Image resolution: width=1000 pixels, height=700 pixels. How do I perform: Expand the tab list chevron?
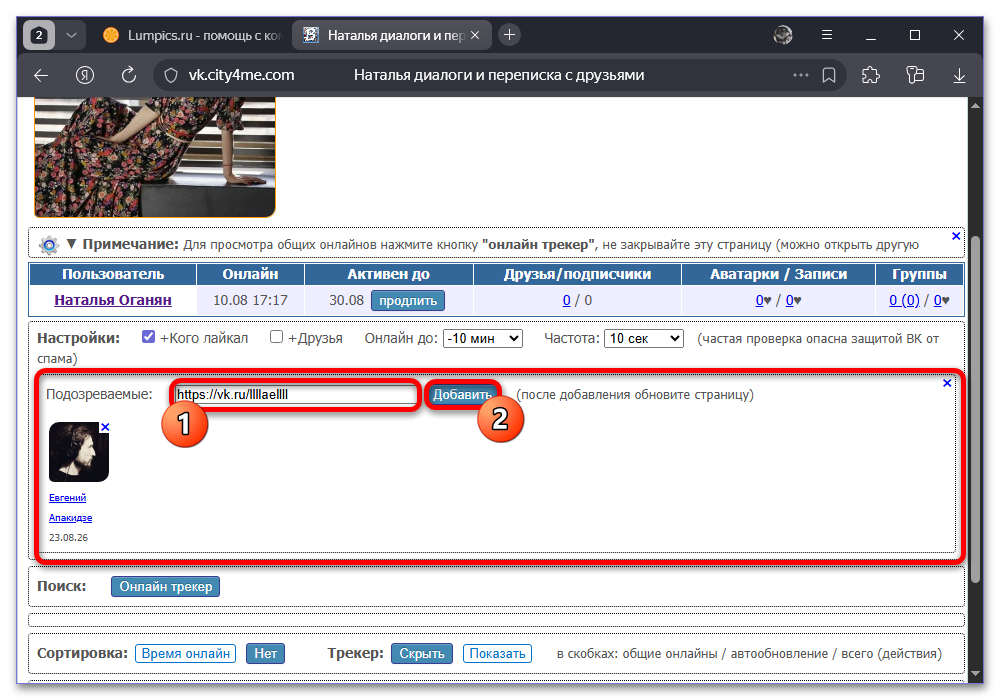click(x=71, y=35)
